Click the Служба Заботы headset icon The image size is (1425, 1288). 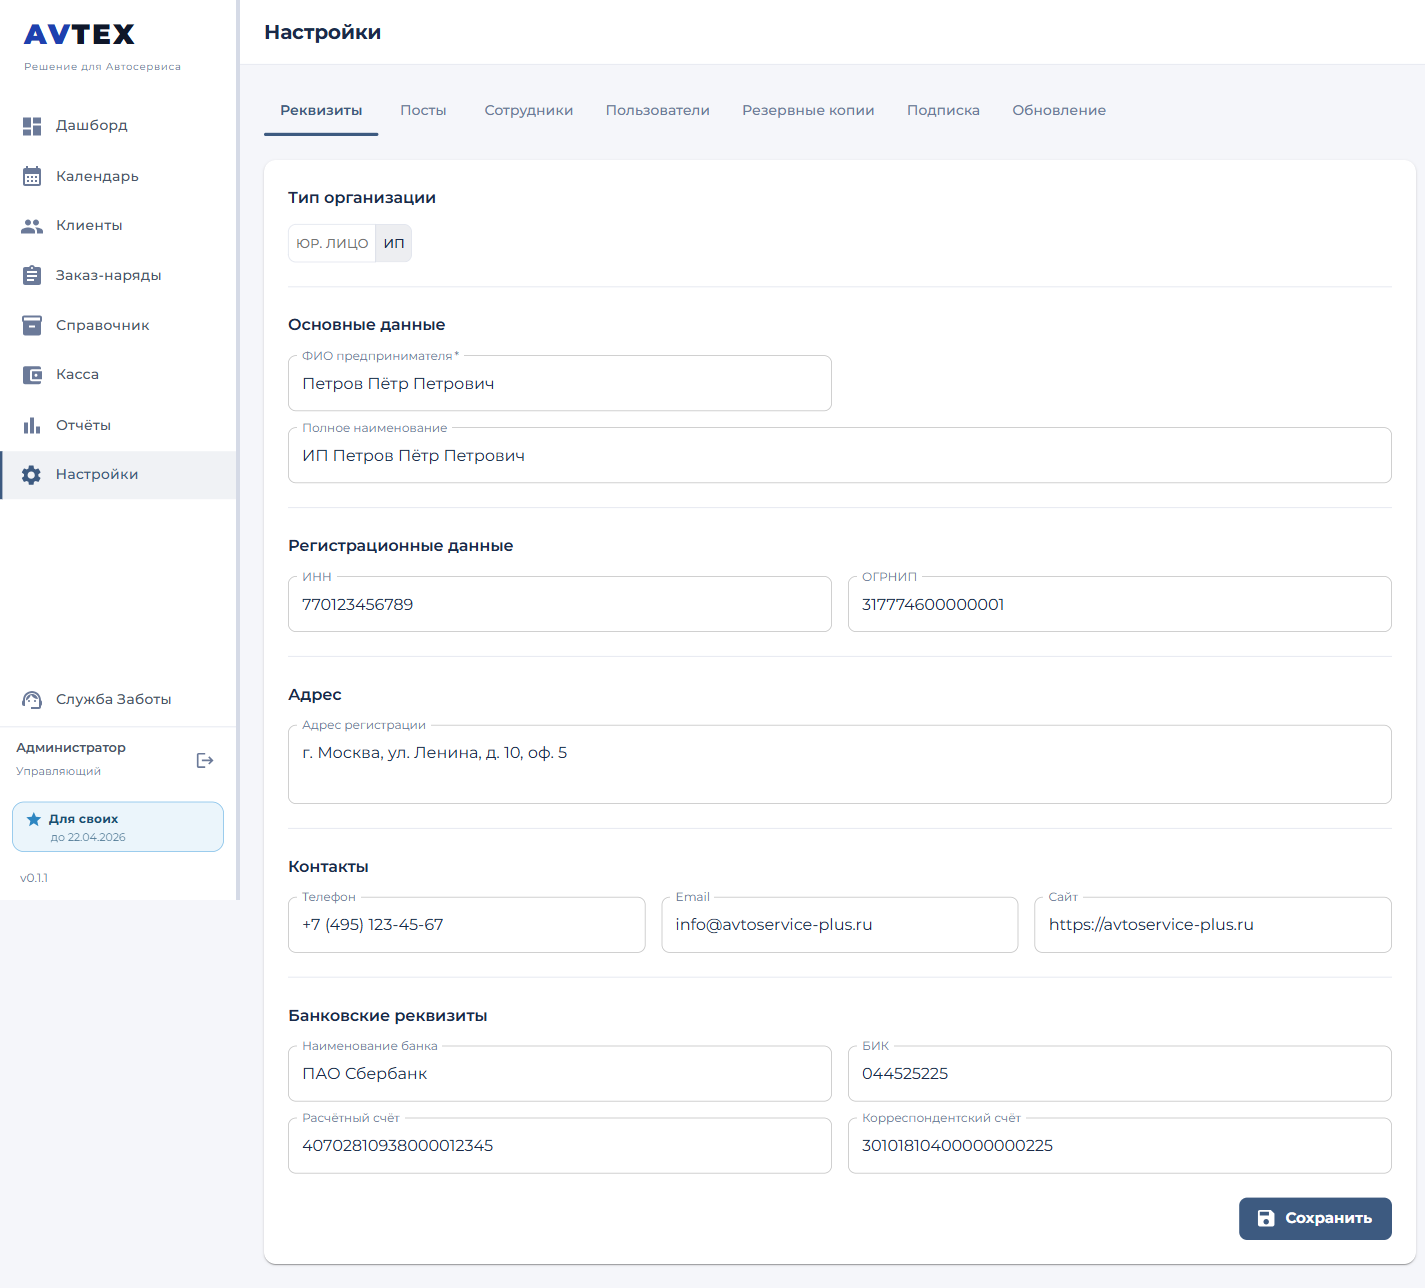(32, 700)
